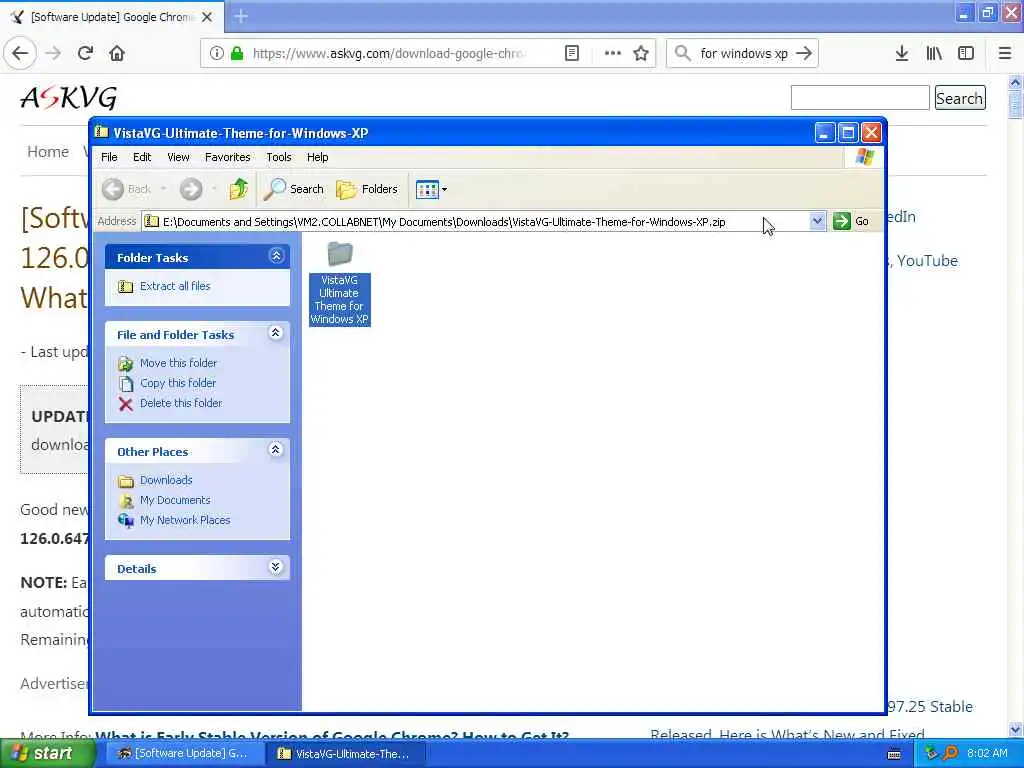Click Extract all files
The image size is (1024, 768).
pyautogui.click(x=175, y=286)
